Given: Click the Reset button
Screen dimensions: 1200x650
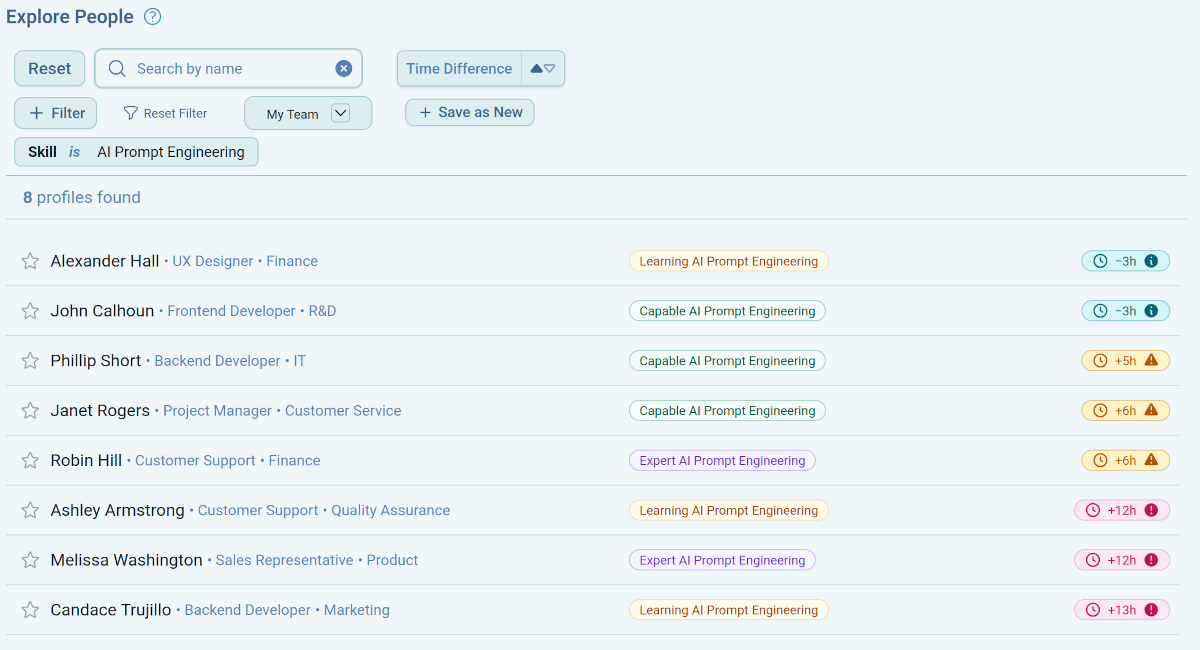Looking at the screenshot, I should 49,68.
